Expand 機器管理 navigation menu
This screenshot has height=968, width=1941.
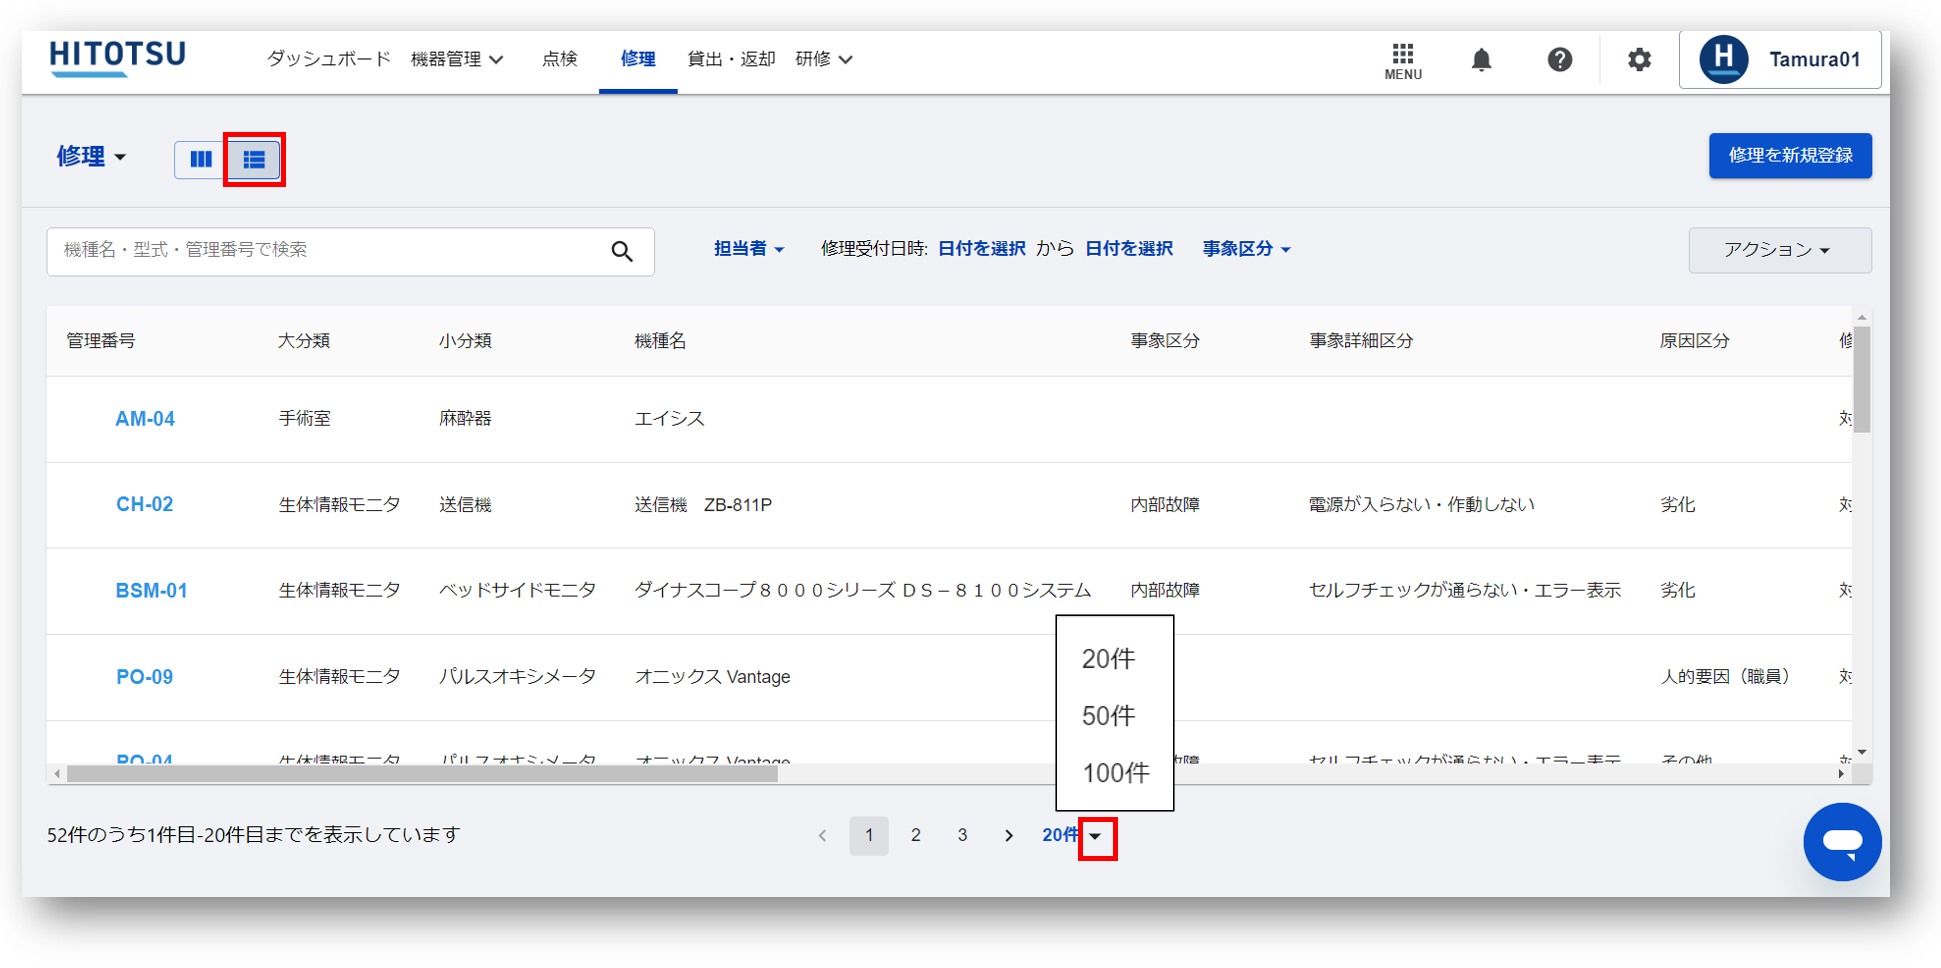click(x=457, y=59)
